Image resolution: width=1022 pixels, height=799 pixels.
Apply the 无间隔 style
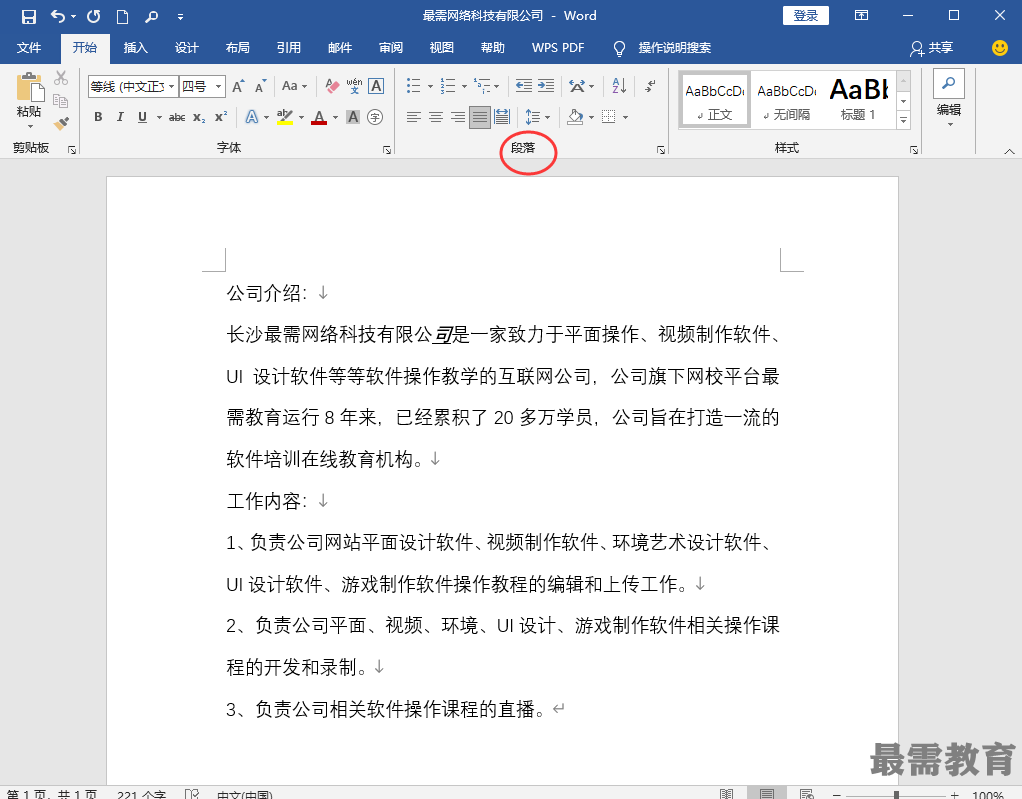click(787, 101)
